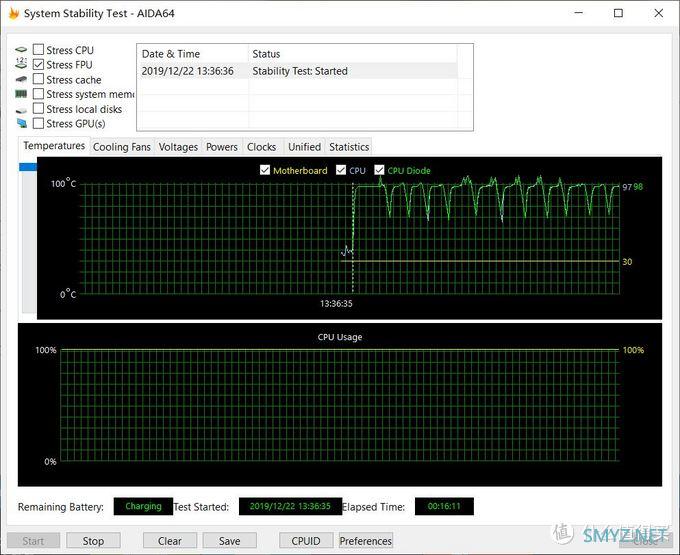Click the Elapsed Time value 00:16:11
680x555 pixels.
pos(444,506)
